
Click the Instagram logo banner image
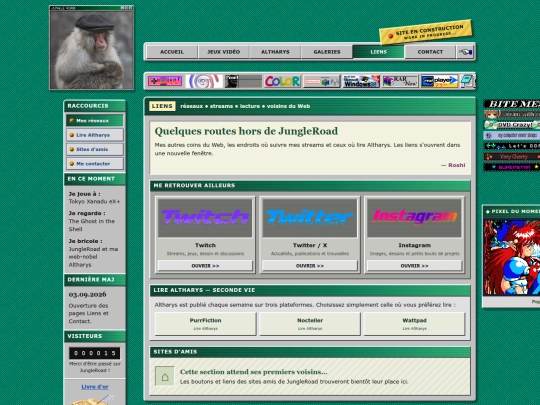click(x=414, y=218)
